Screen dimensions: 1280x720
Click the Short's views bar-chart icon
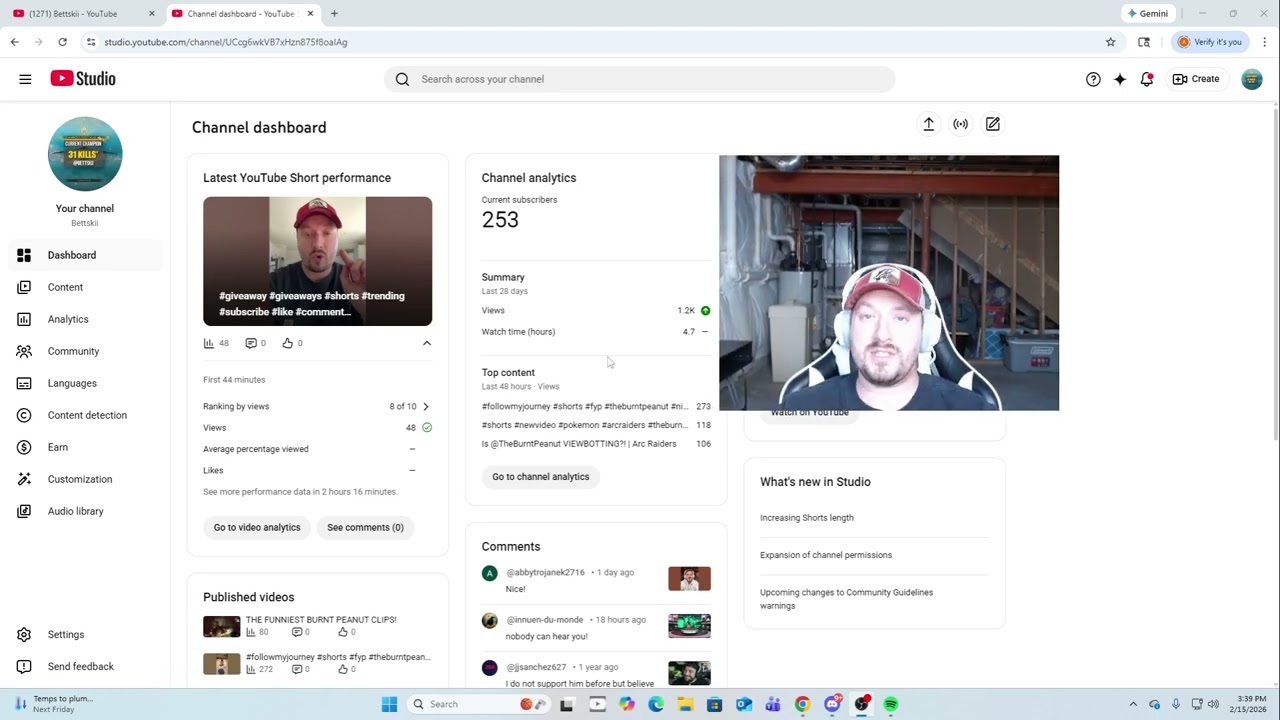pyautogui.click(x=209, y=343)
